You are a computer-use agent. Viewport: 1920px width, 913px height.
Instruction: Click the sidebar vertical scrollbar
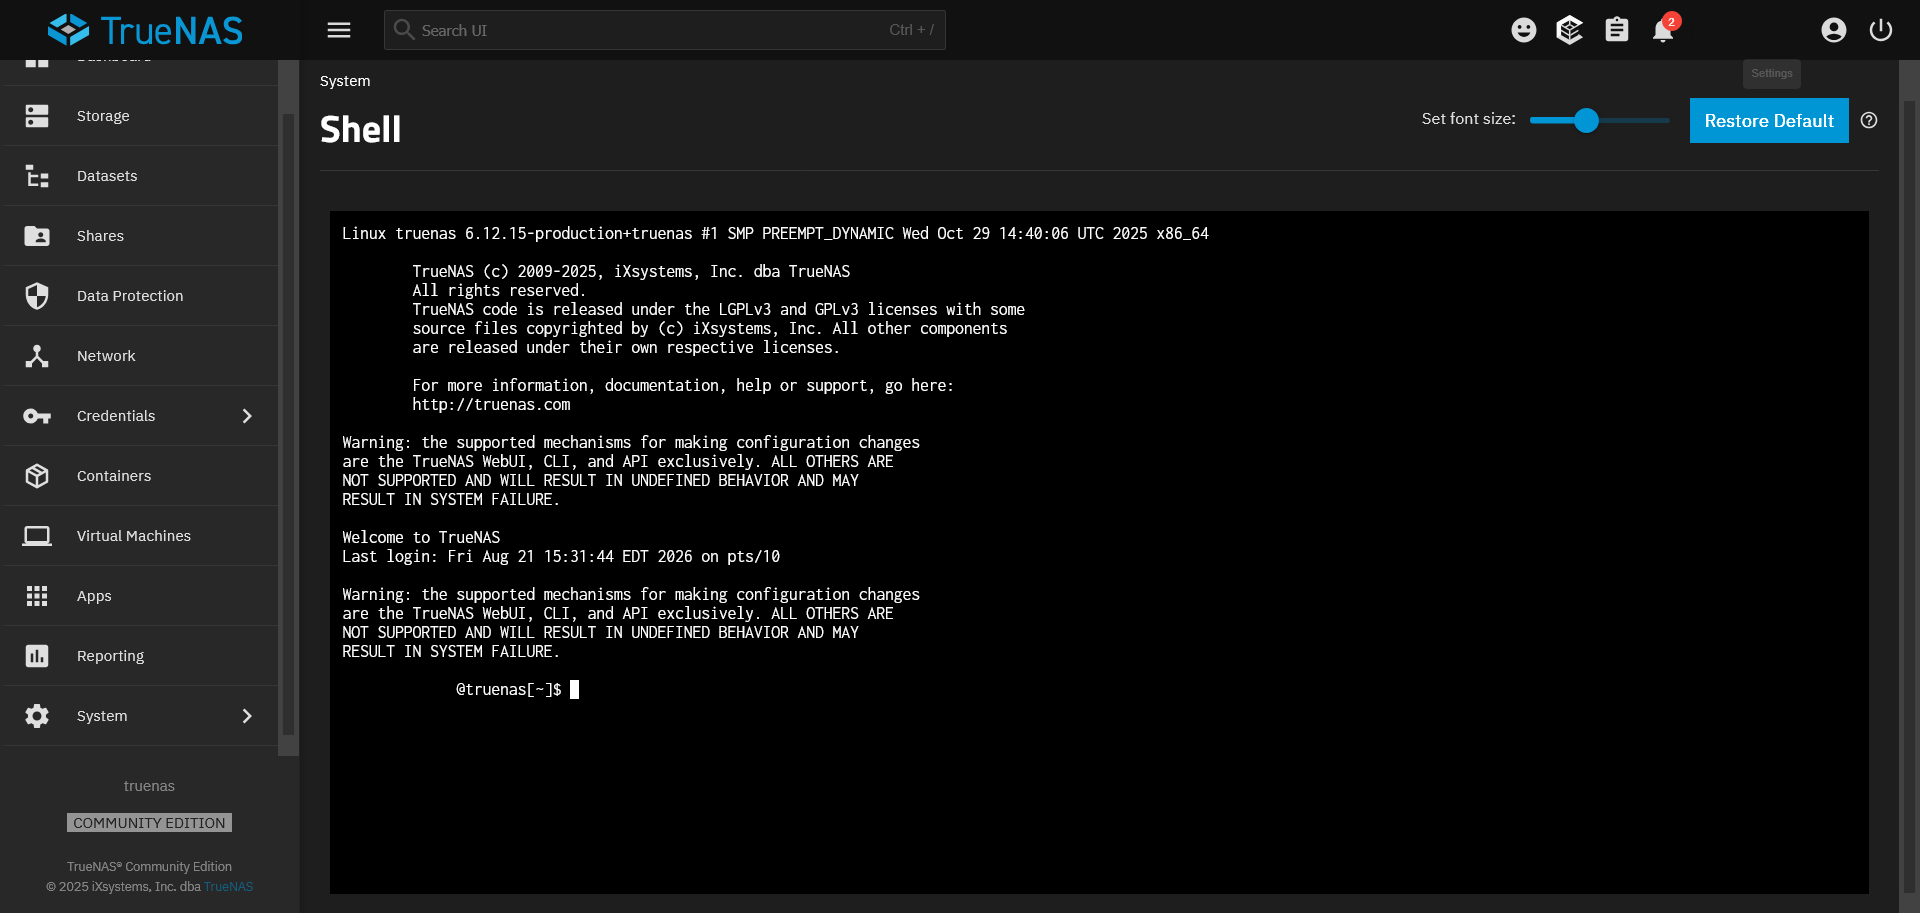[x=288, y=425]
